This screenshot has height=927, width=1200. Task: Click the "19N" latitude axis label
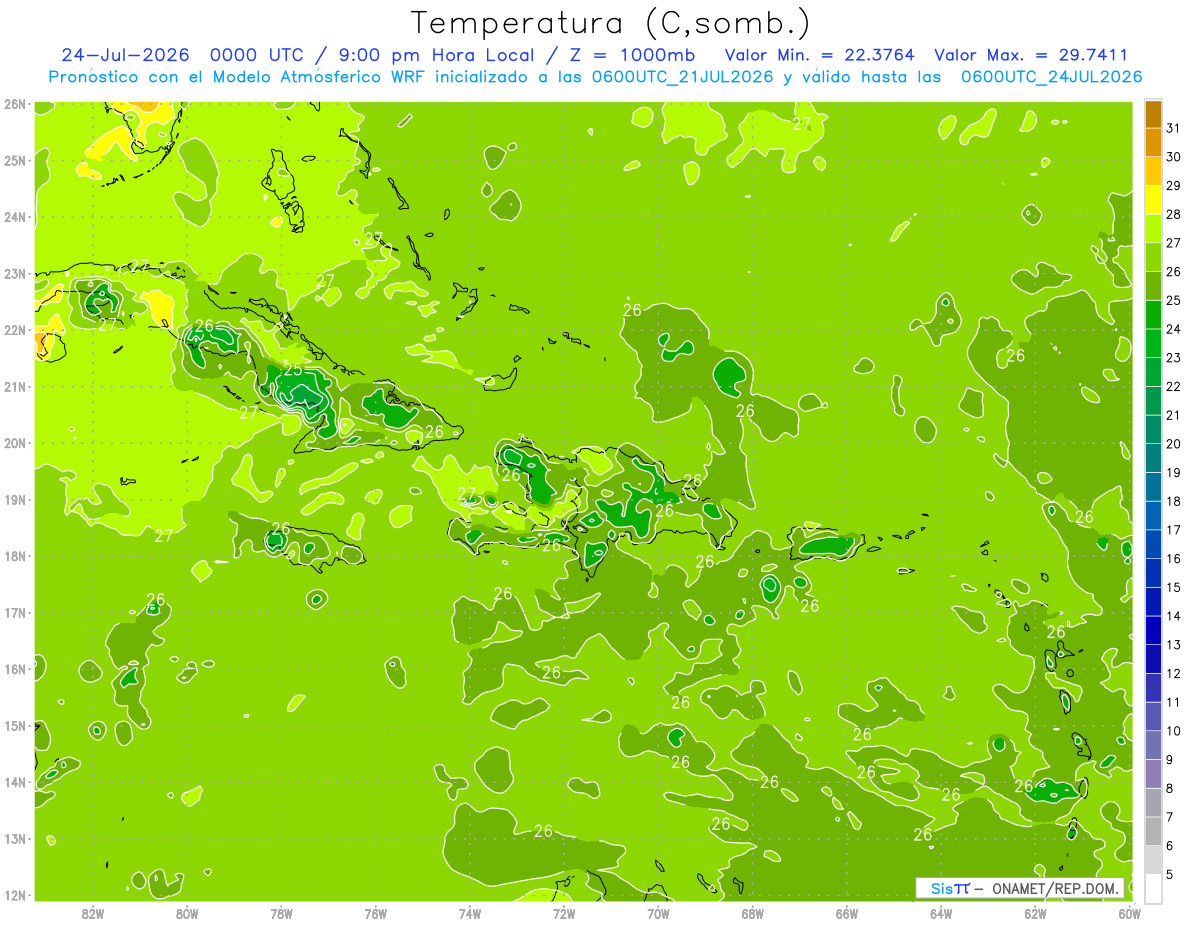tap(14, 499)
